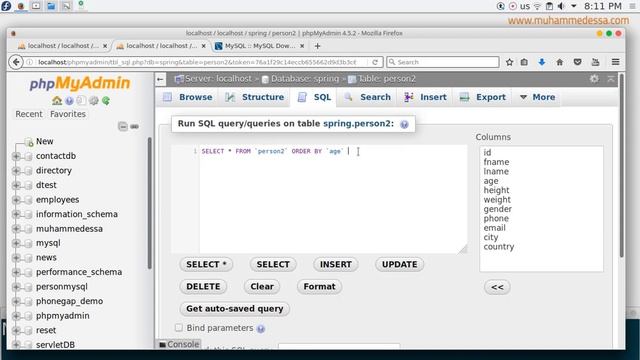Open page settings gear in breadcrumb bar
The height and width of the screenshot is (360, 640).
click(x=594, y=79)
